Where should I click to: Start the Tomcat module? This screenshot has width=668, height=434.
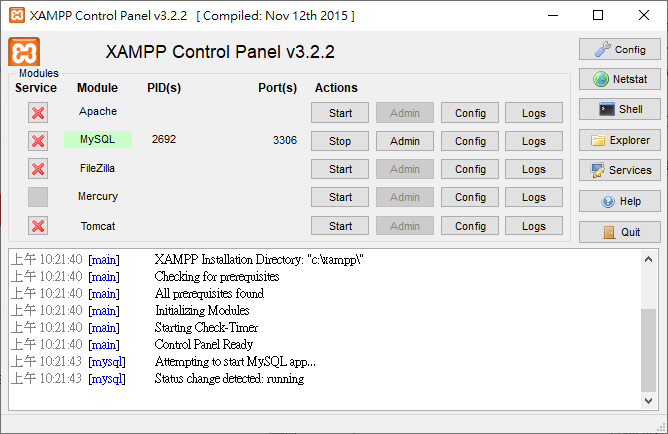tap(340, 226)
